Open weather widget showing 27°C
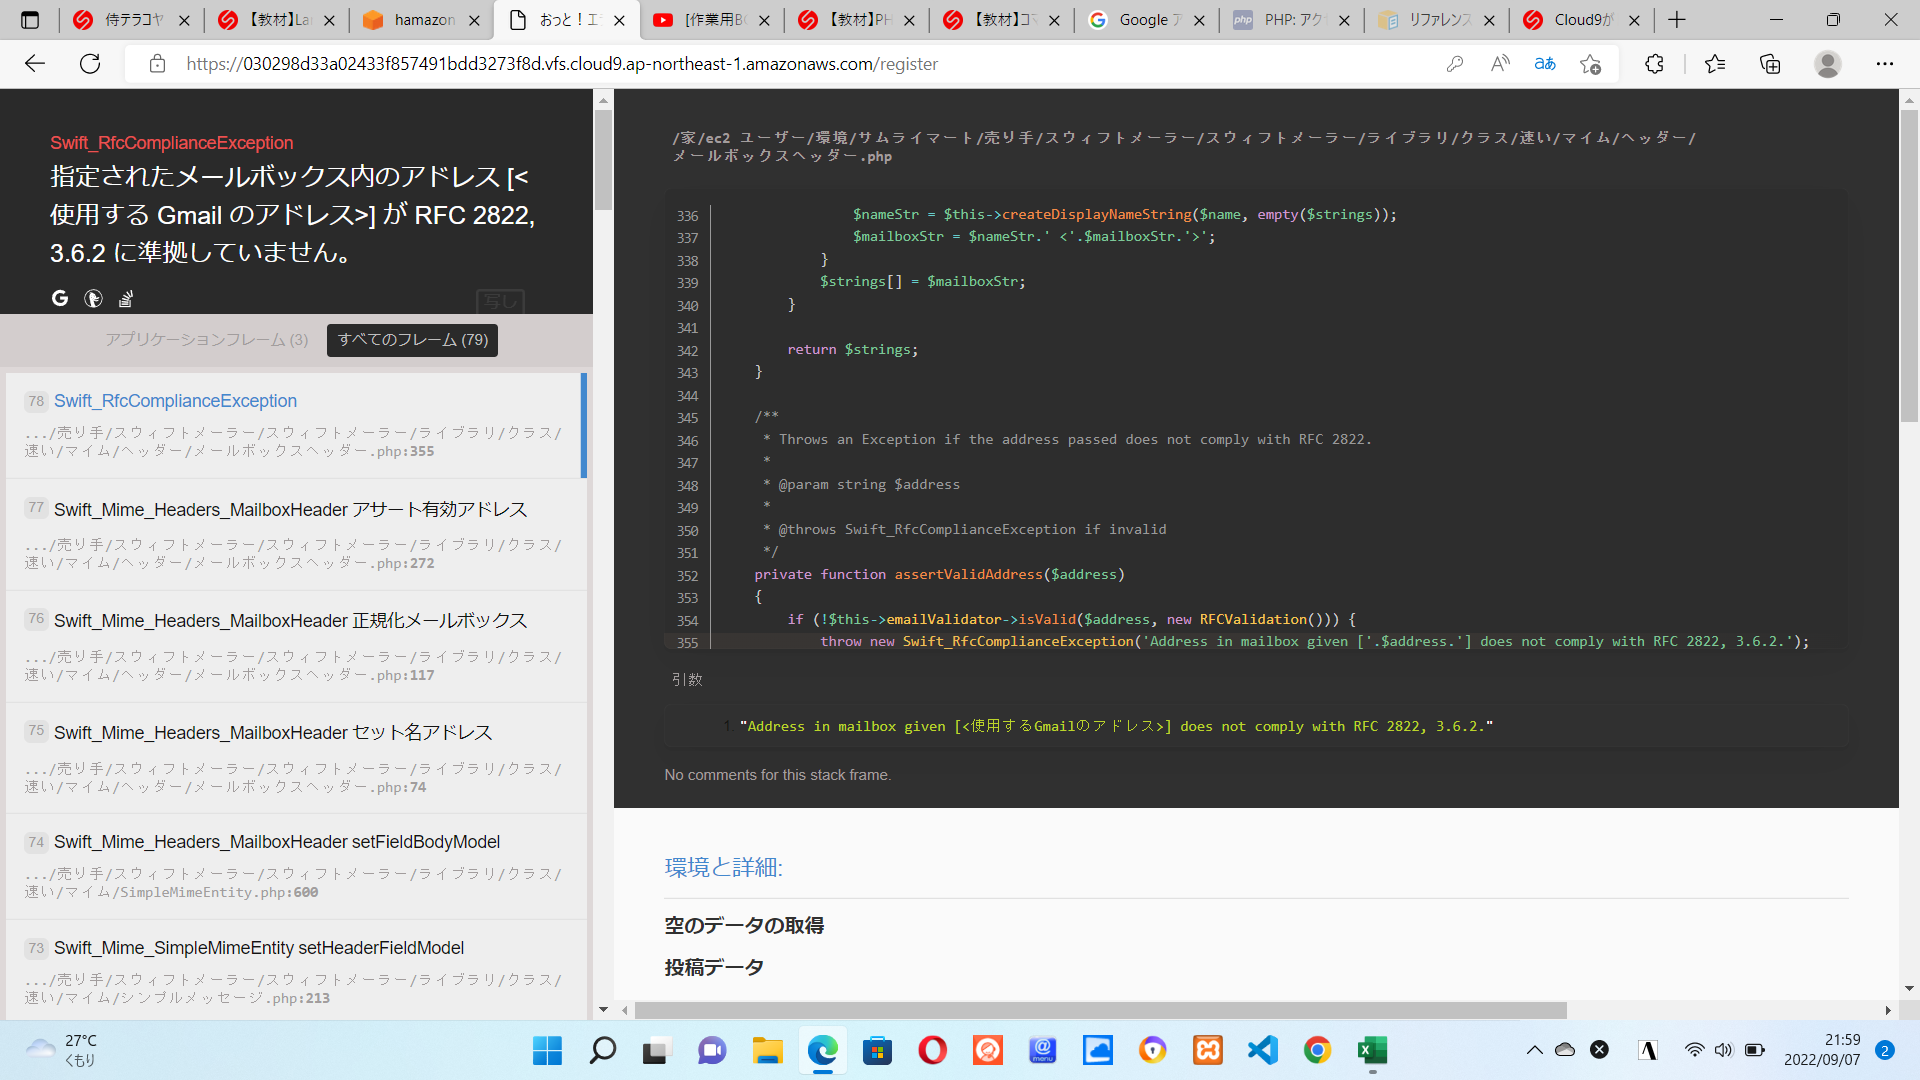Viewport: 1920px width, 1080px height. (62, 1050)
